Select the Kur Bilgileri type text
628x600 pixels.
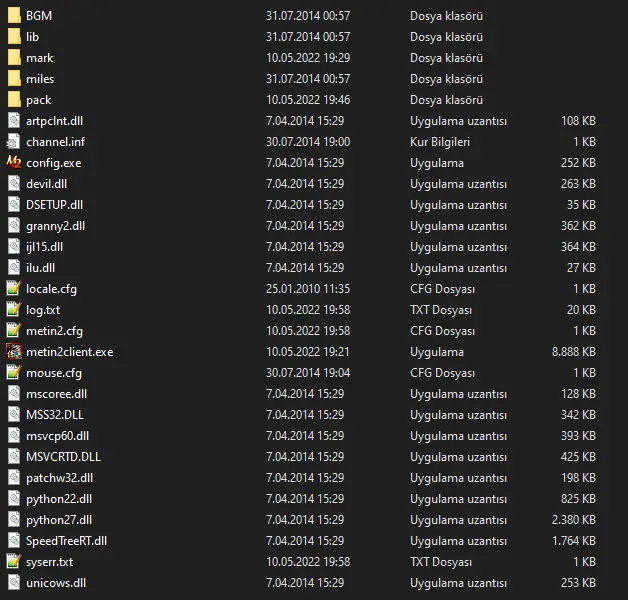tap(440, 142)
